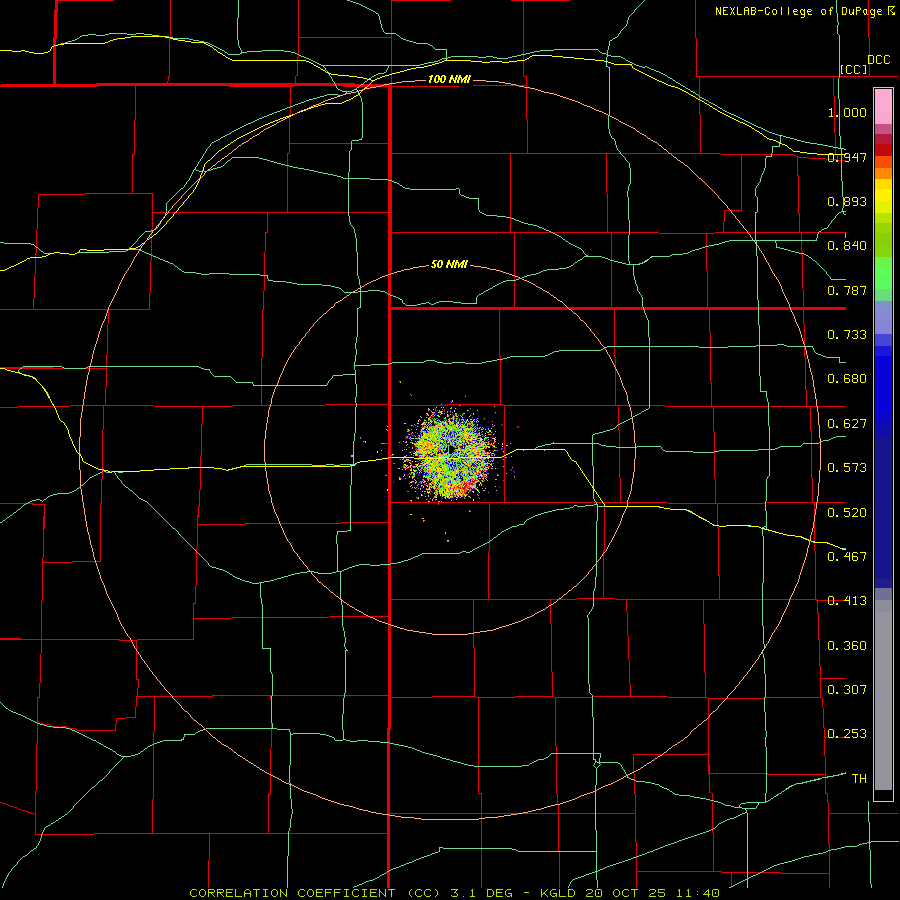
Task: Click the 0.680 scale value
Action: coord(847,379)
